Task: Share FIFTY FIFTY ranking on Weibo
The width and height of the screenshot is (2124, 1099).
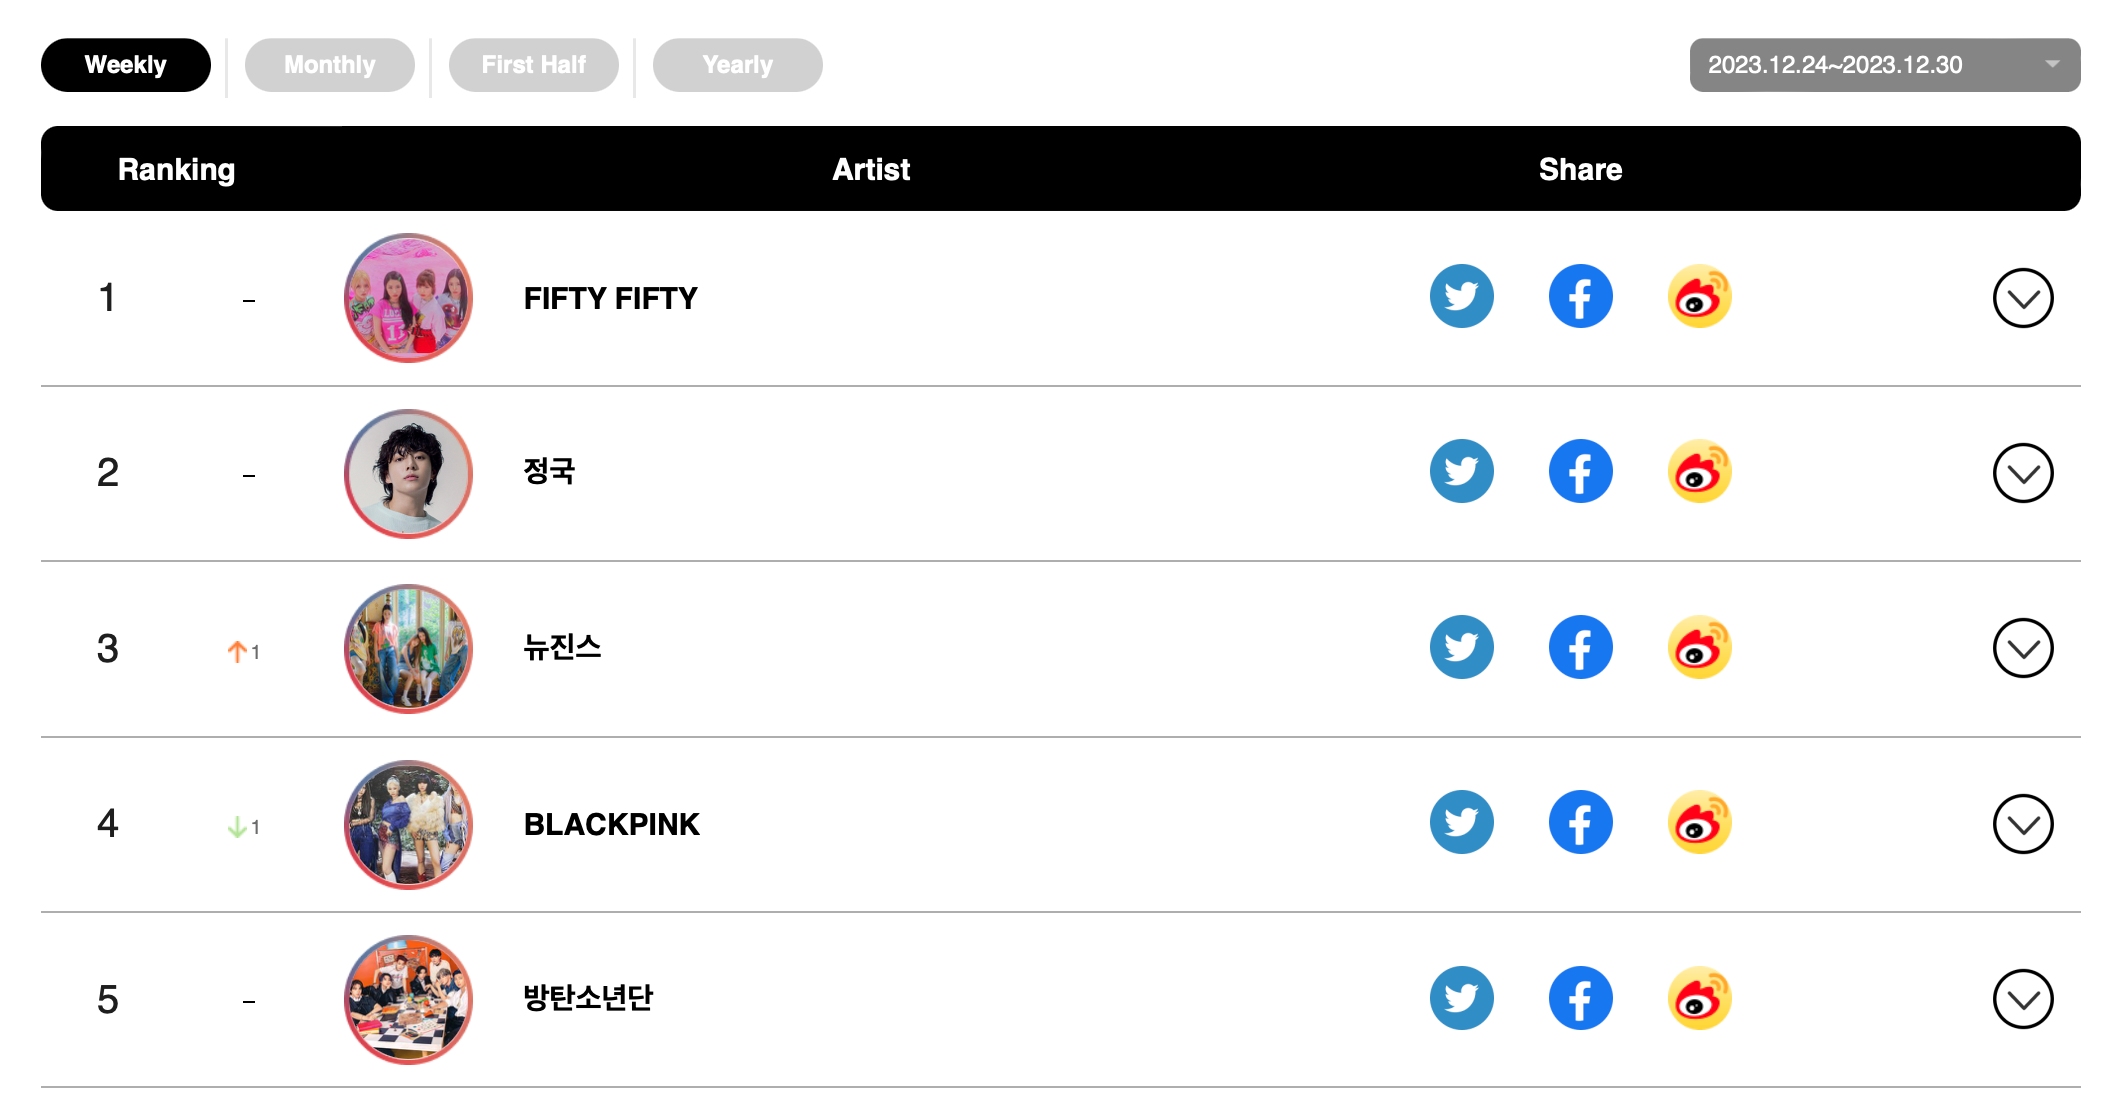Action: point(1699,297)
